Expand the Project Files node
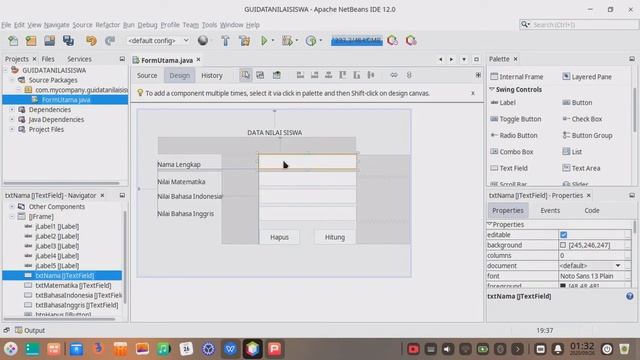The height and width of the screenshot is (360, 640). click(x=12, y=129)
